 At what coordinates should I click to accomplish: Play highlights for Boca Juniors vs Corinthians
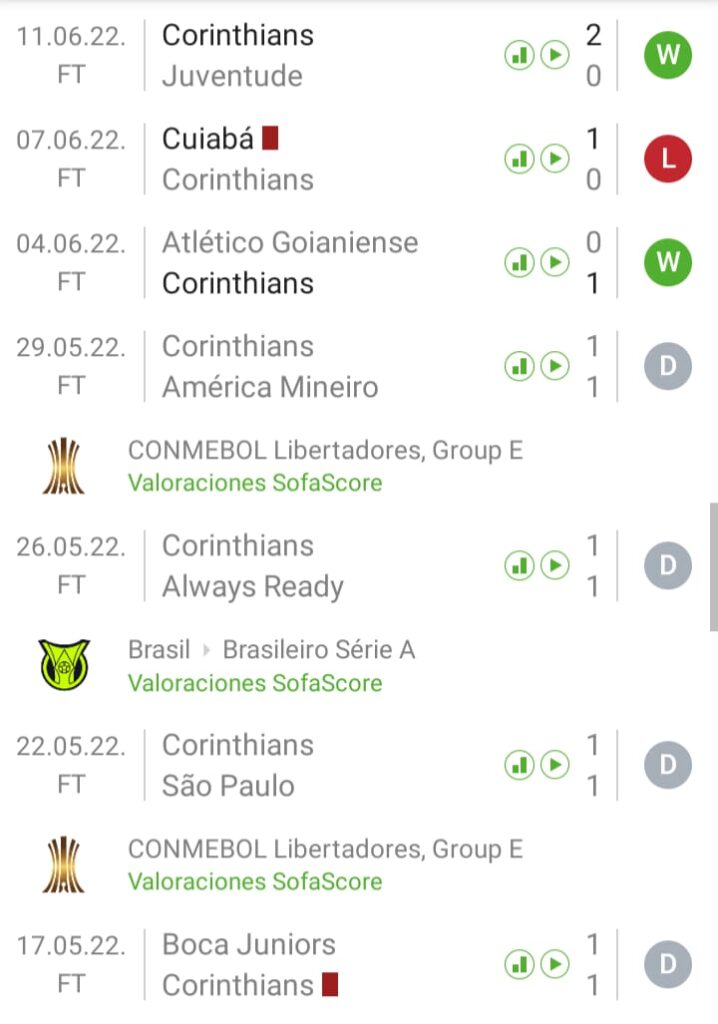[555, 964]
